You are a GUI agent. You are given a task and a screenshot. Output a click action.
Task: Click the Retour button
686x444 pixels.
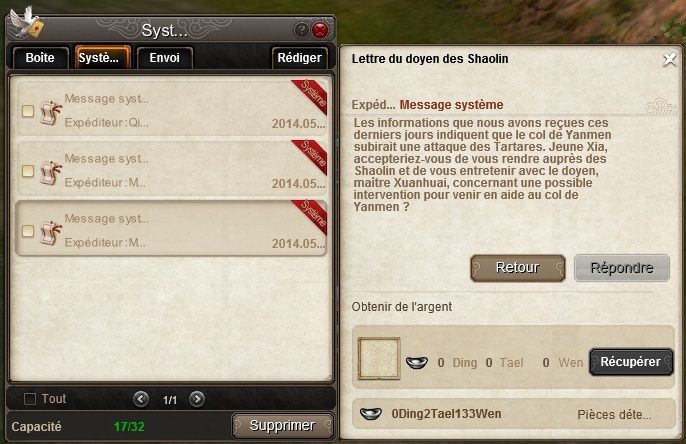tap(518, 268)
